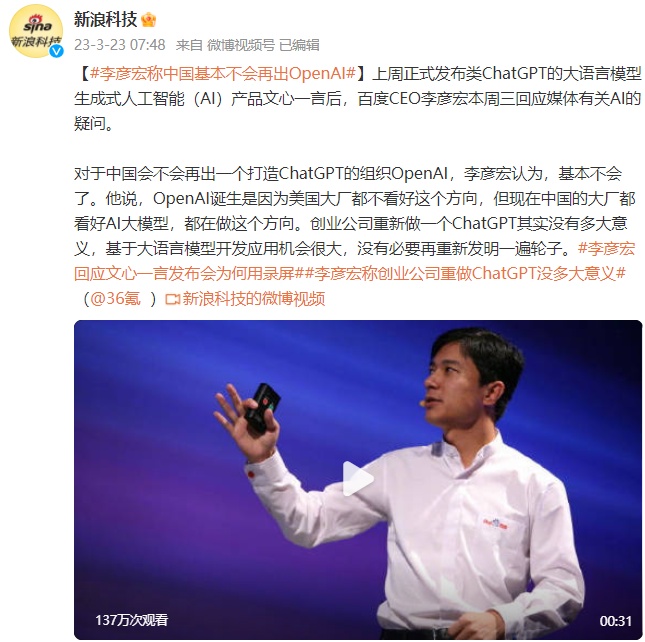Open 新浪科技的微博视频 link
645x642 pixels.
pyautogui.click(x=253, y=299)
